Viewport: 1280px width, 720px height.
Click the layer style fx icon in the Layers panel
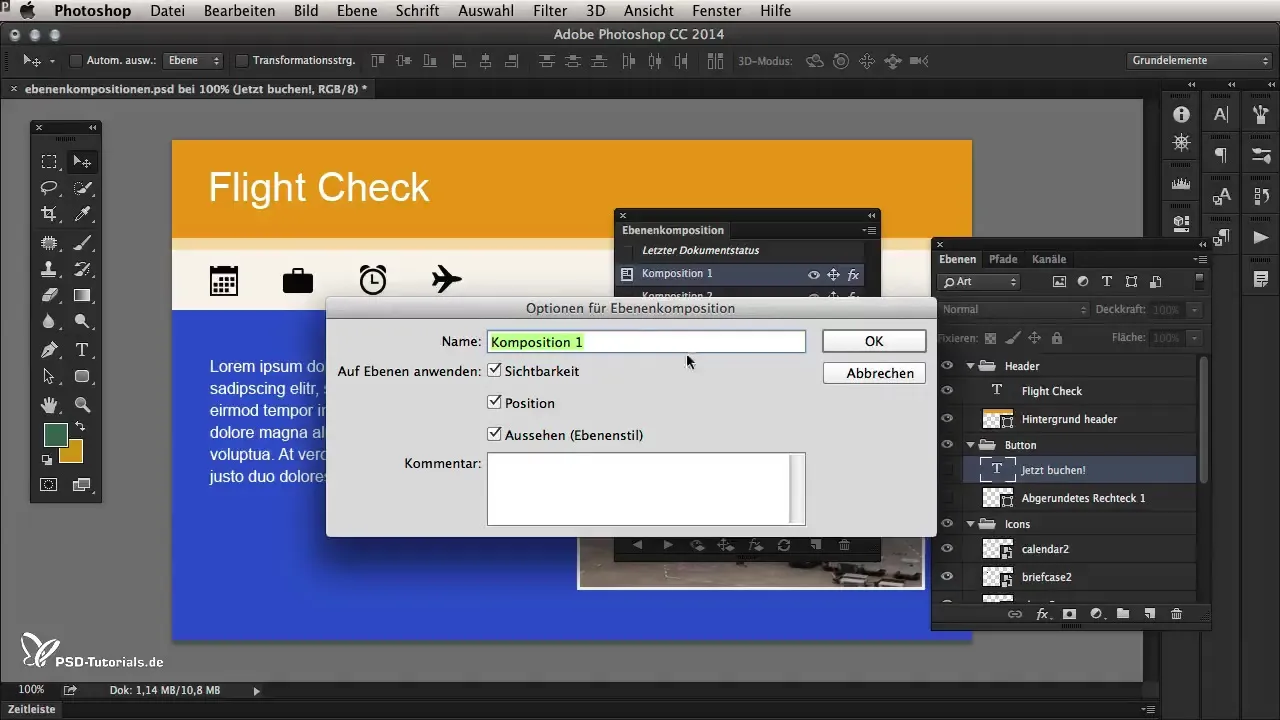1042,614
